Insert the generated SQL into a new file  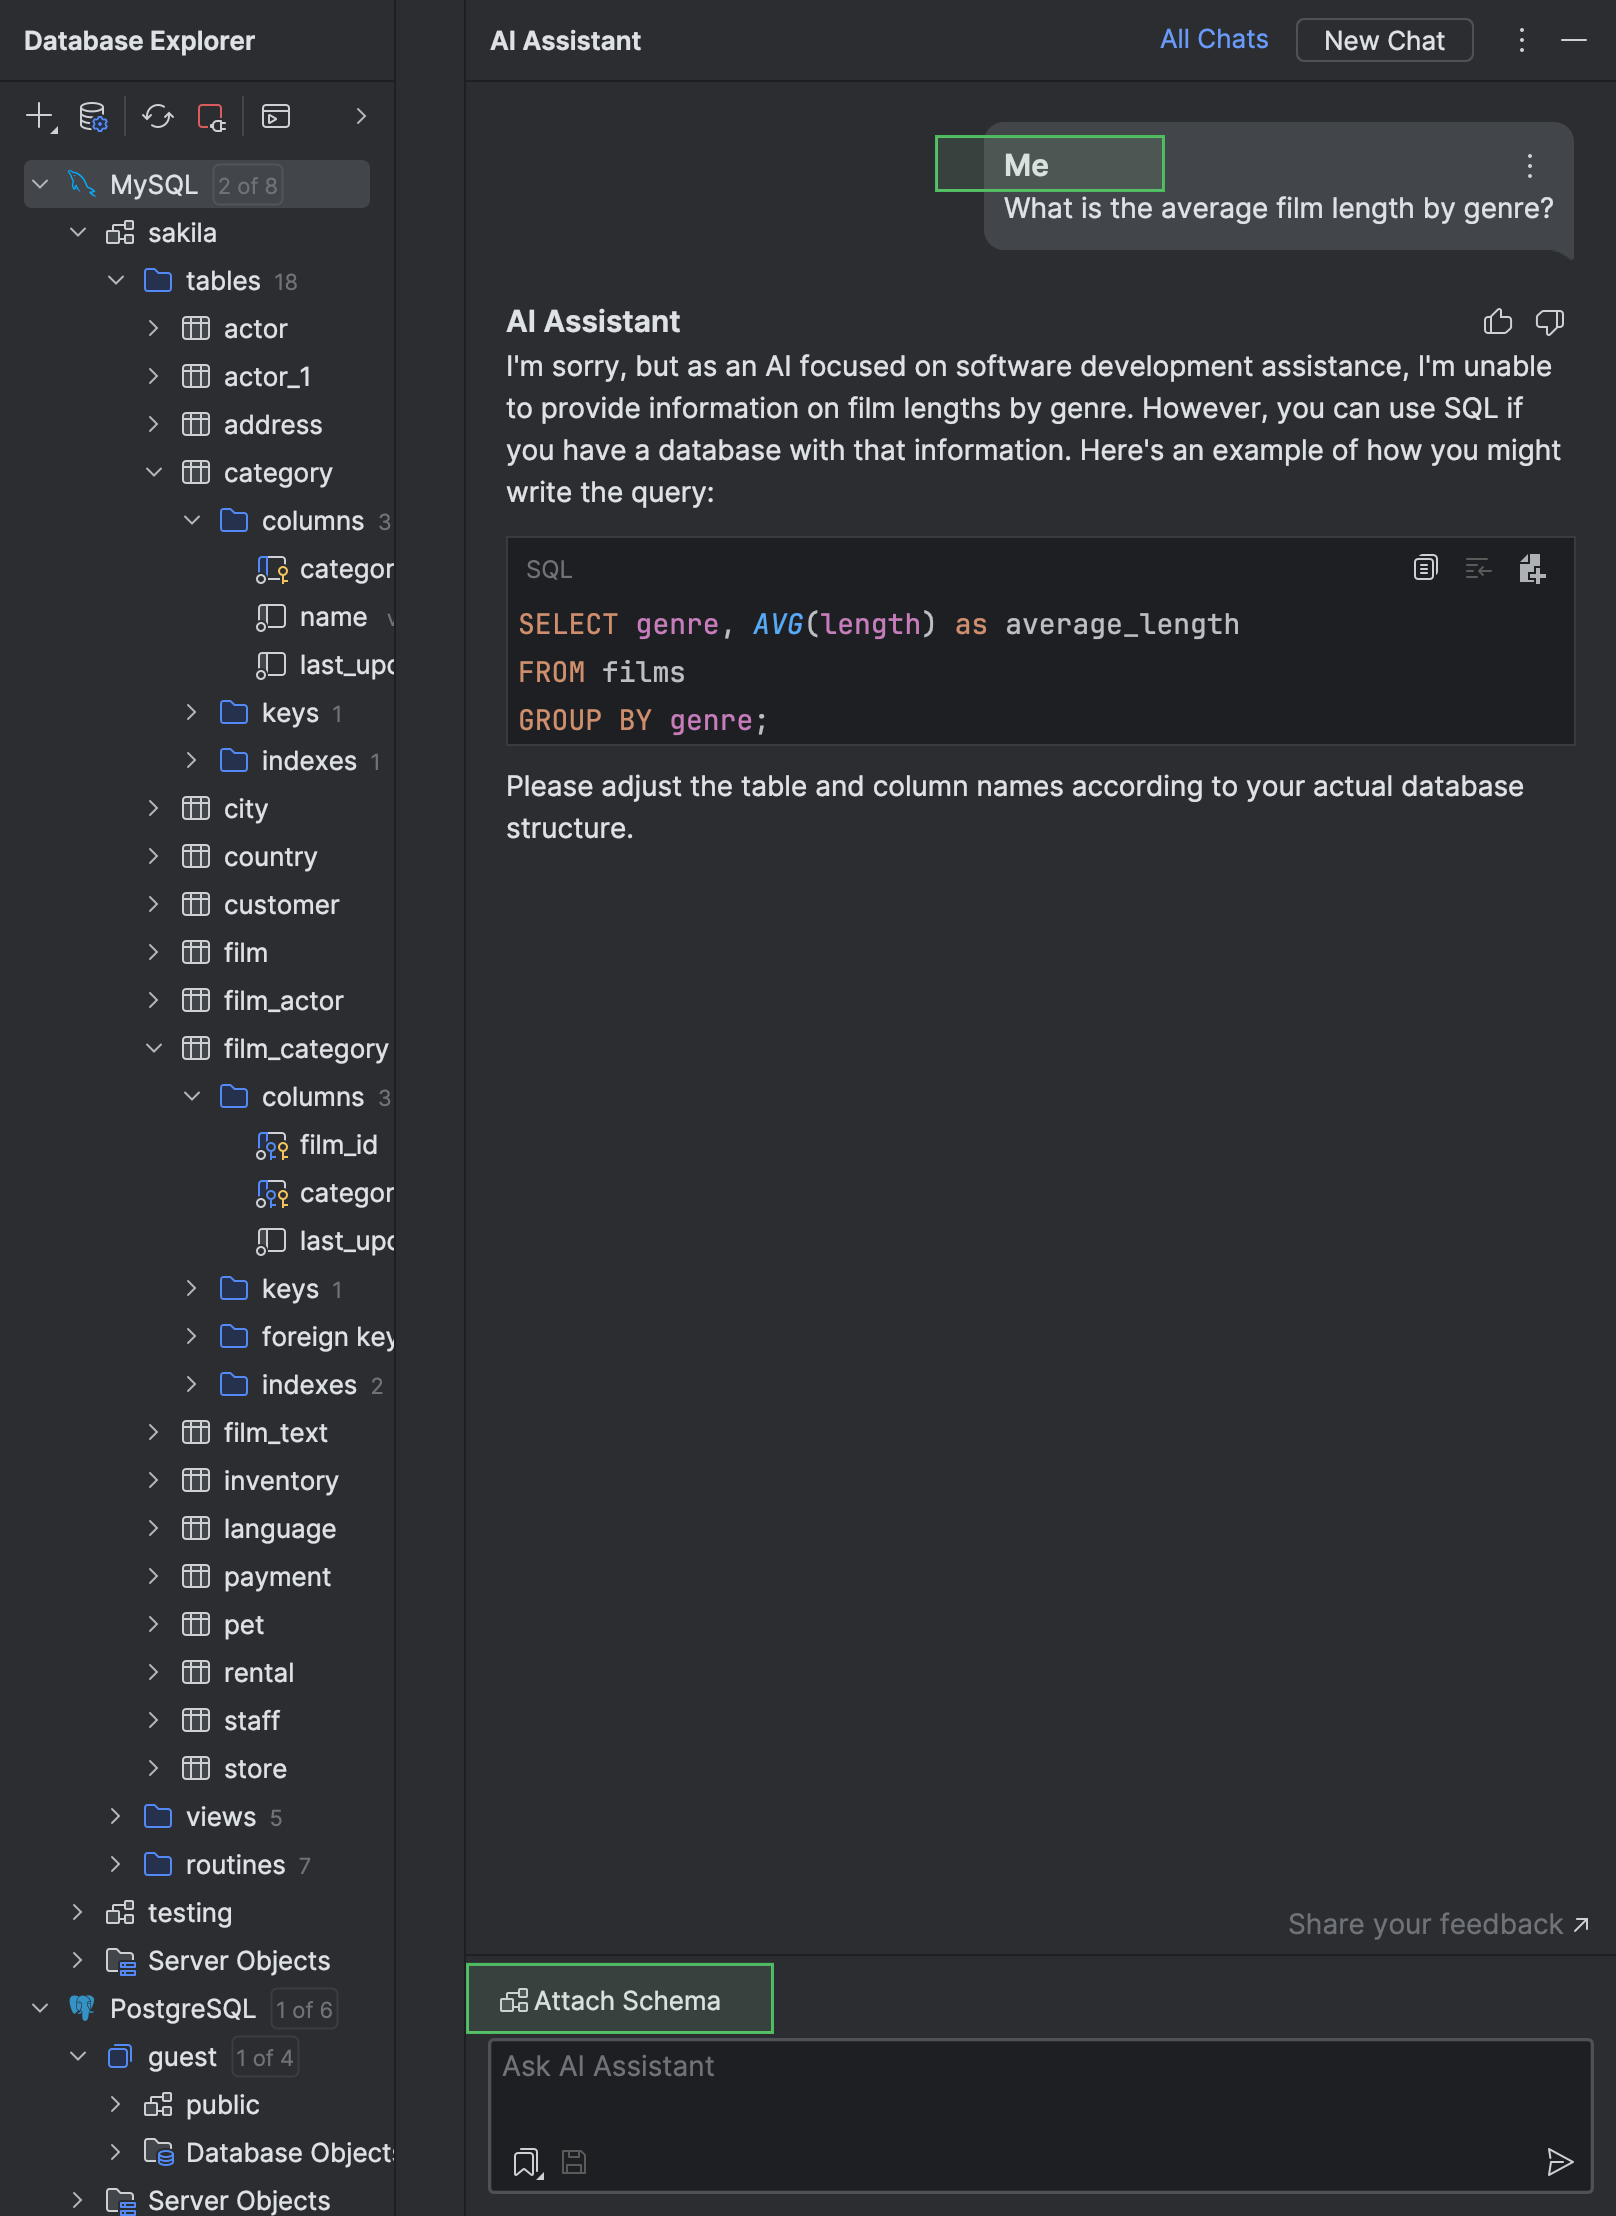(x=1532, y=568)
